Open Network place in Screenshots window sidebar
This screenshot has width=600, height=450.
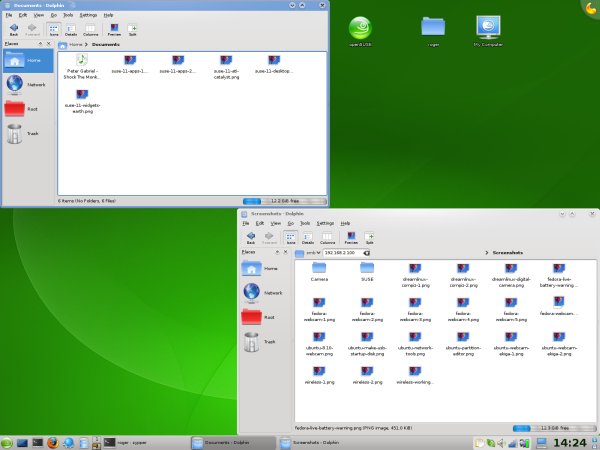[257, 291]
